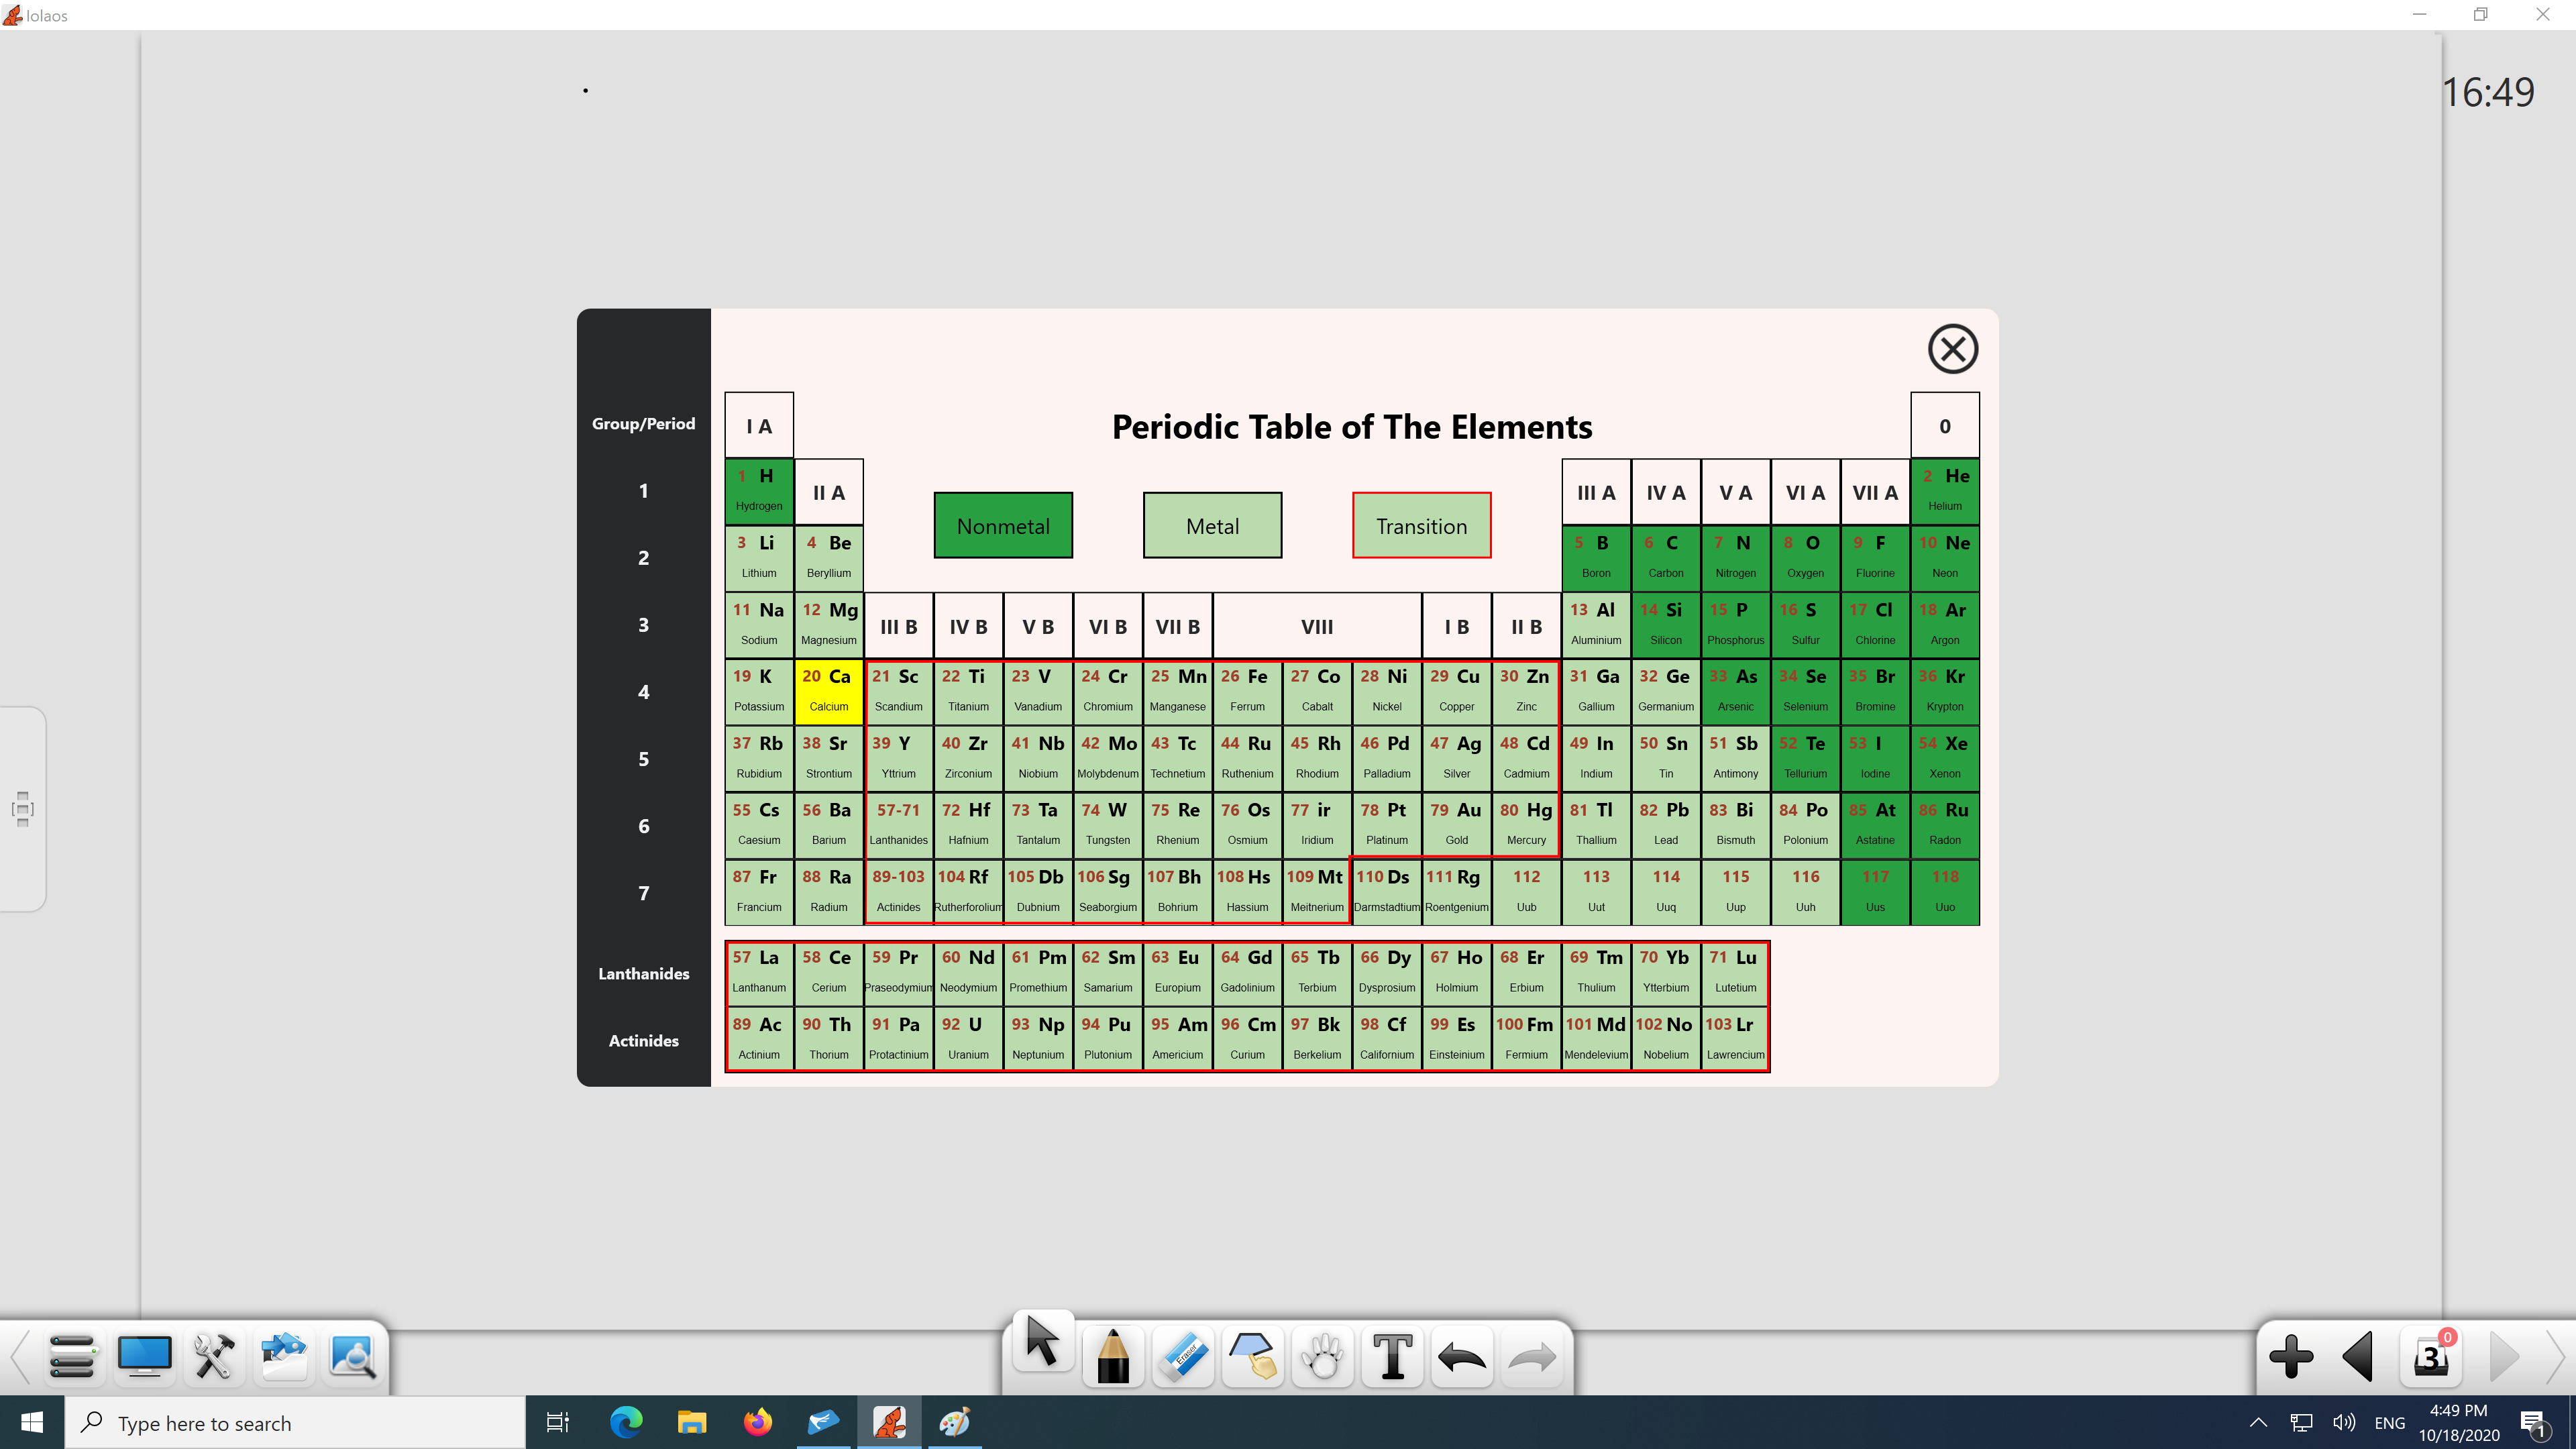This screenshot has height=1449, width=2576.
Task: Add a new page with plus icon
Action: pos(2291,1357)
